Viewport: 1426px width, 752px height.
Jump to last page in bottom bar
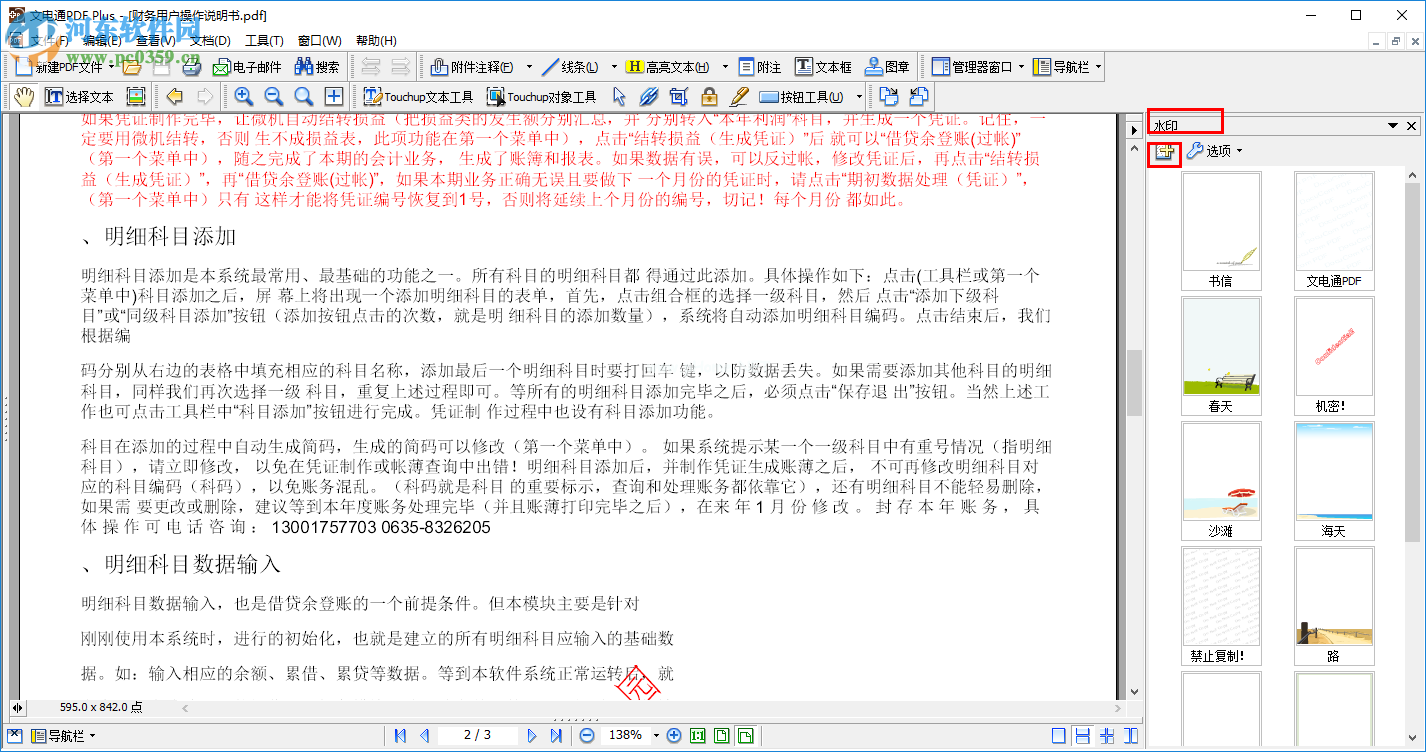pyautogui.click(x=556, y=735)
